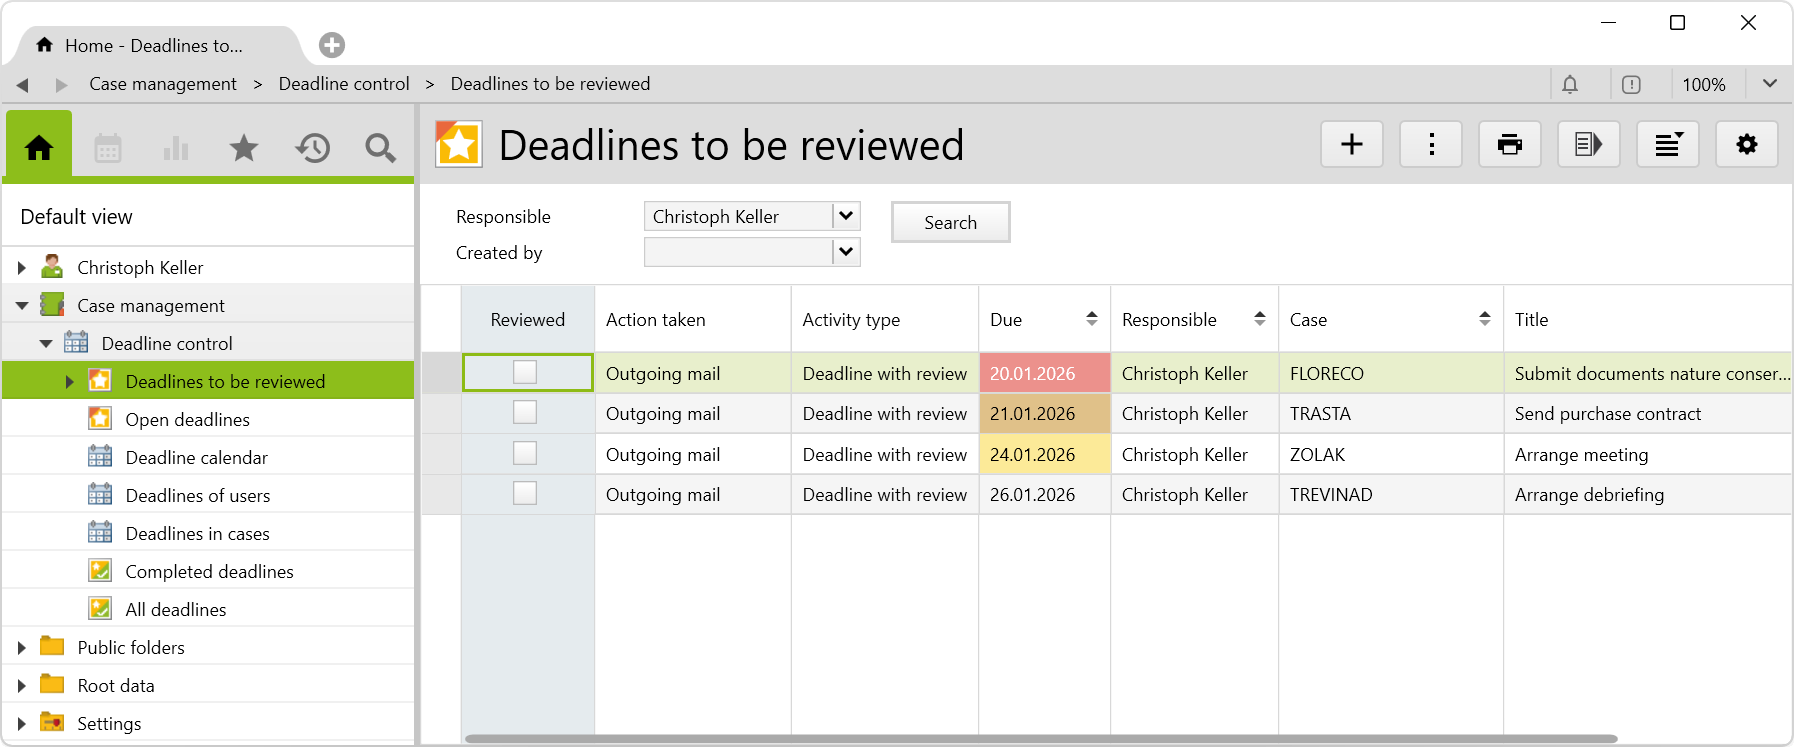Tick Reviewed checkbox for TREVINAD row

click(x=525, y=494)
